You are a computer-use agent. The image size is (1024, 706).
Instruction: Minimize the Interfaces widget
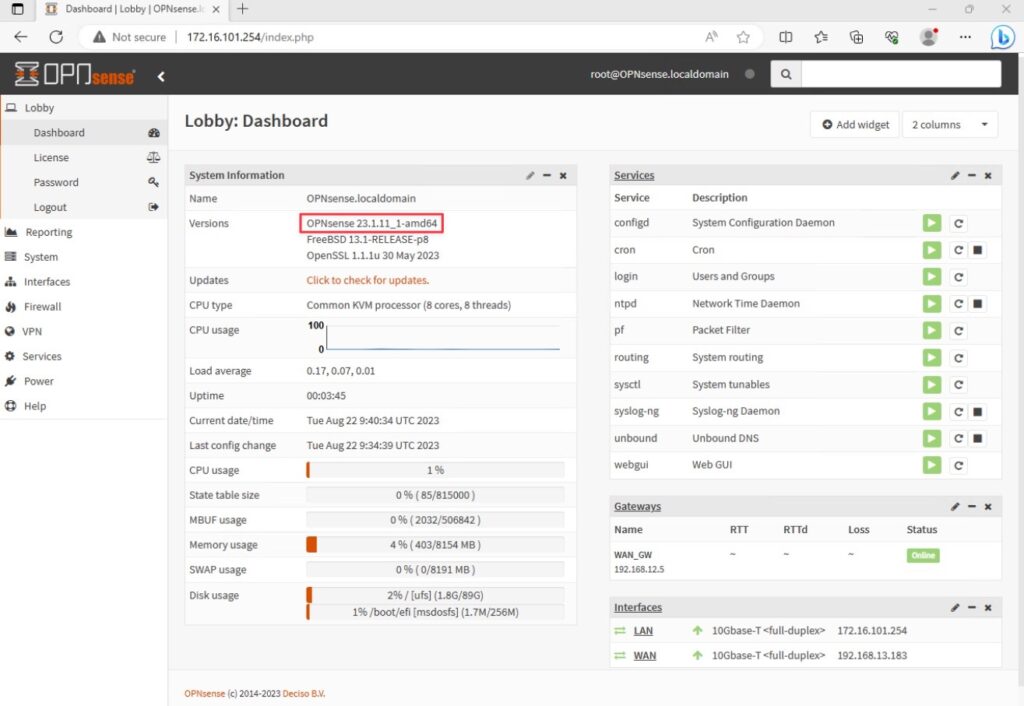click(x=972, y=607)
